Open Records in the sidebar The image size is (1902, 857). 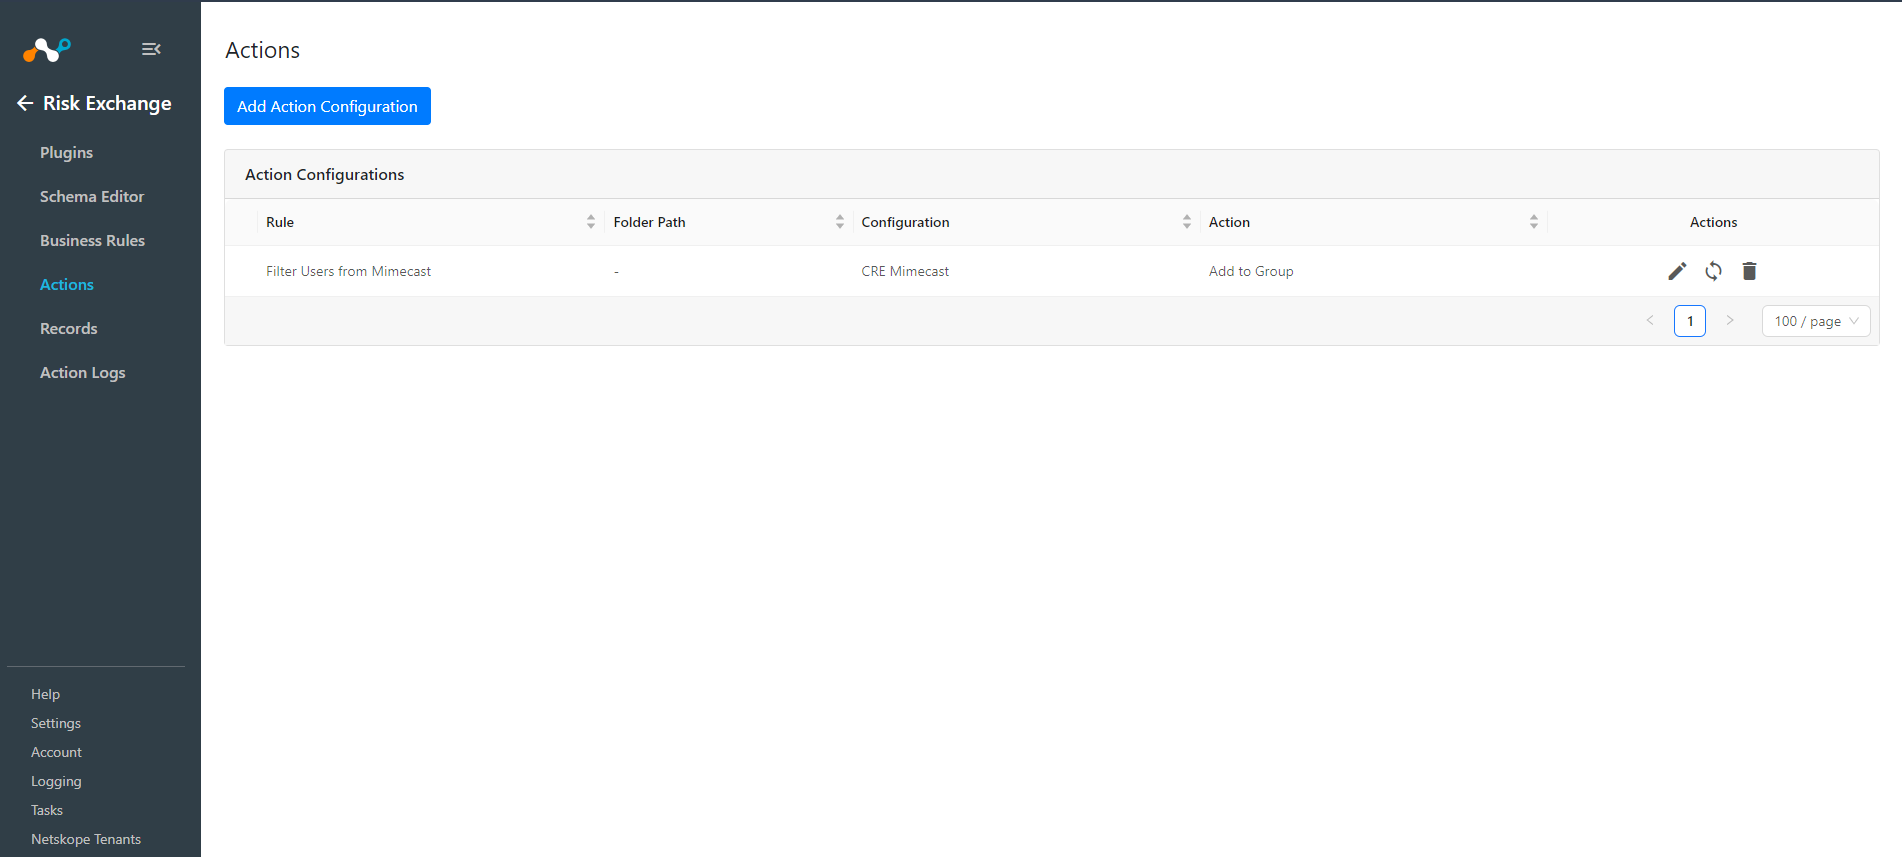click(68, 328)
